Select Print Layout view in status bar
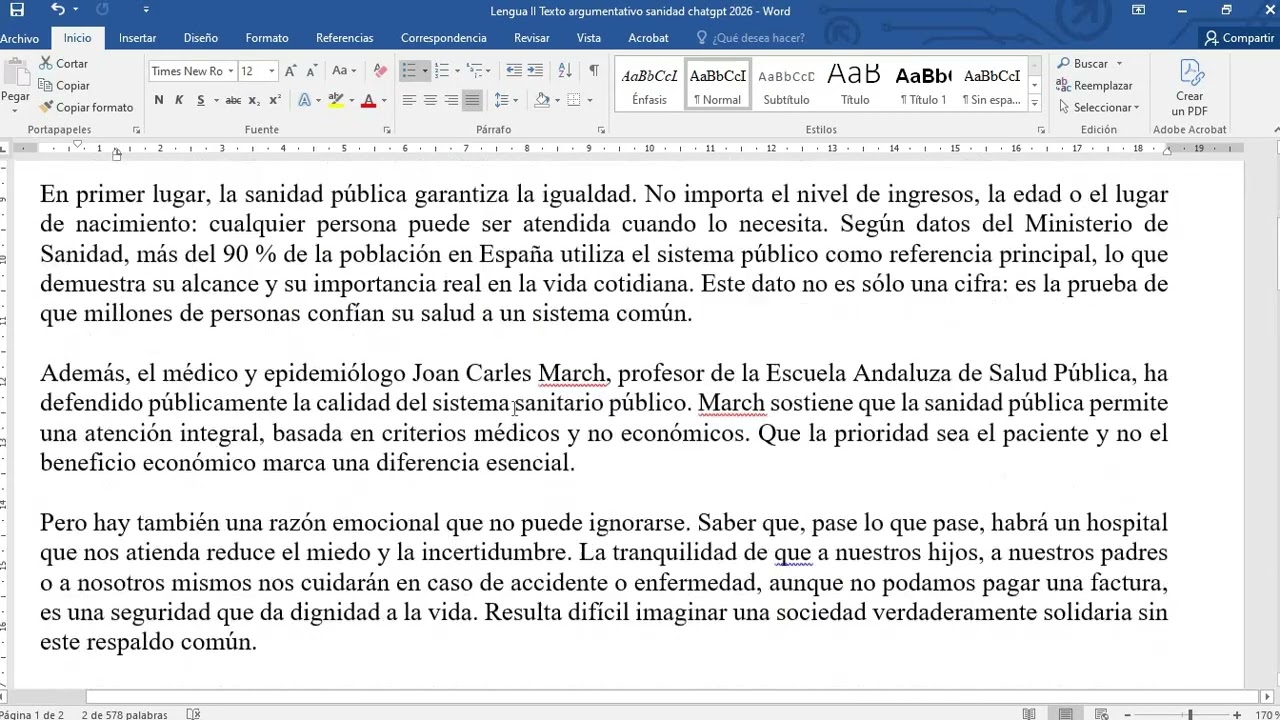The width and height of the screenshot is (1280, 720). point(1066,714)
